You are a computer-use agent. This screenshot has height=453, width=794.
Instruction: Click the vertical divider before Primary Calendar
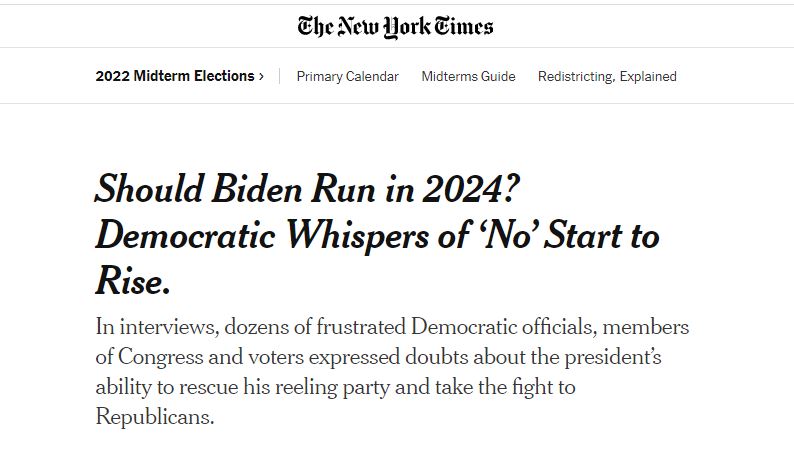(x=280, y=76)
